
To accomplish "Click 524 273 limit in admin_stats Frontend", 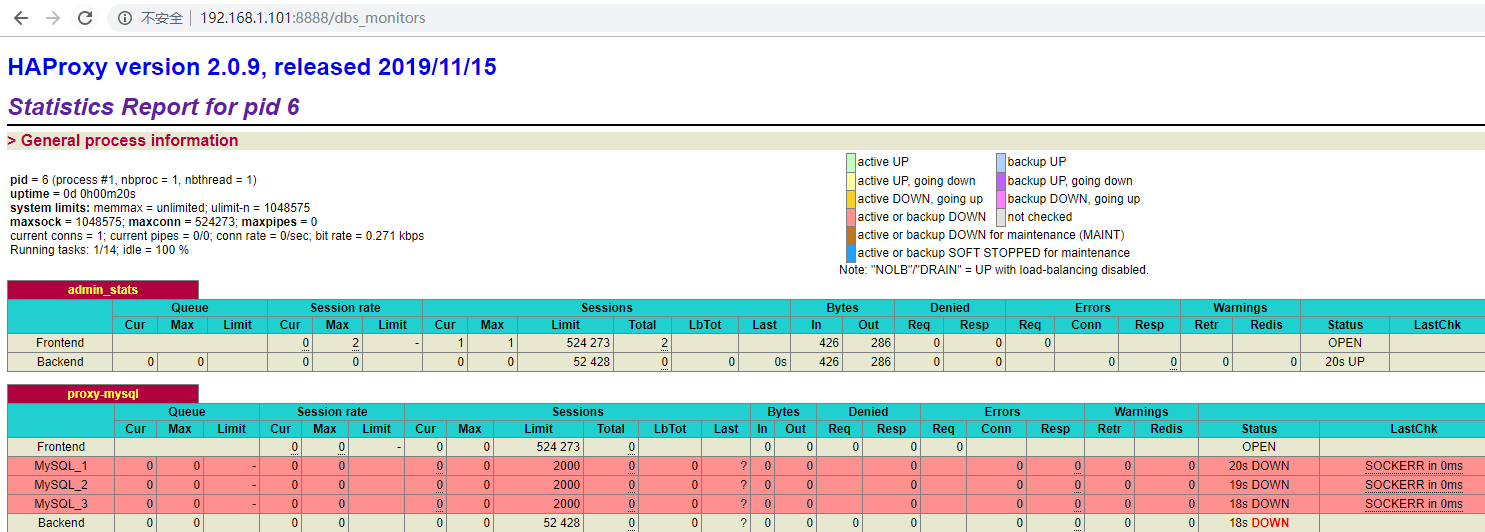I will click(587, 343).
